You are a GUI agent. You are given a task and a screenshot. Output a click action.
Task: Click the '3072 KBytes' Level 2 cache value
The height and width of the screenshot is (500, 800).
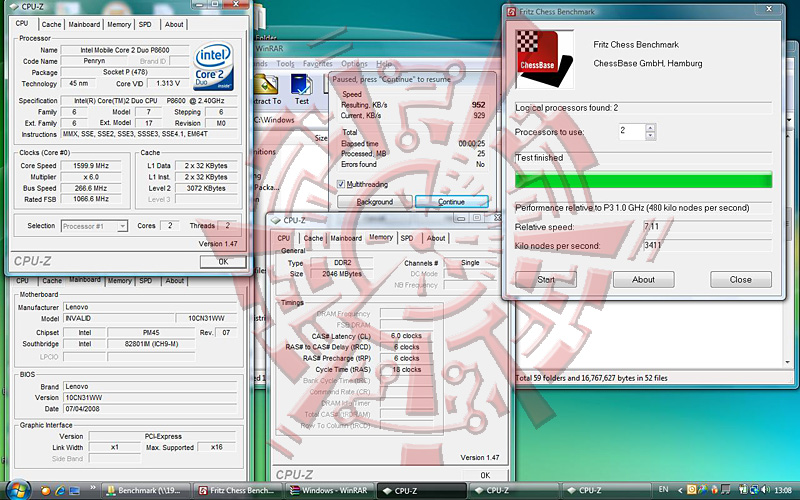206,188
